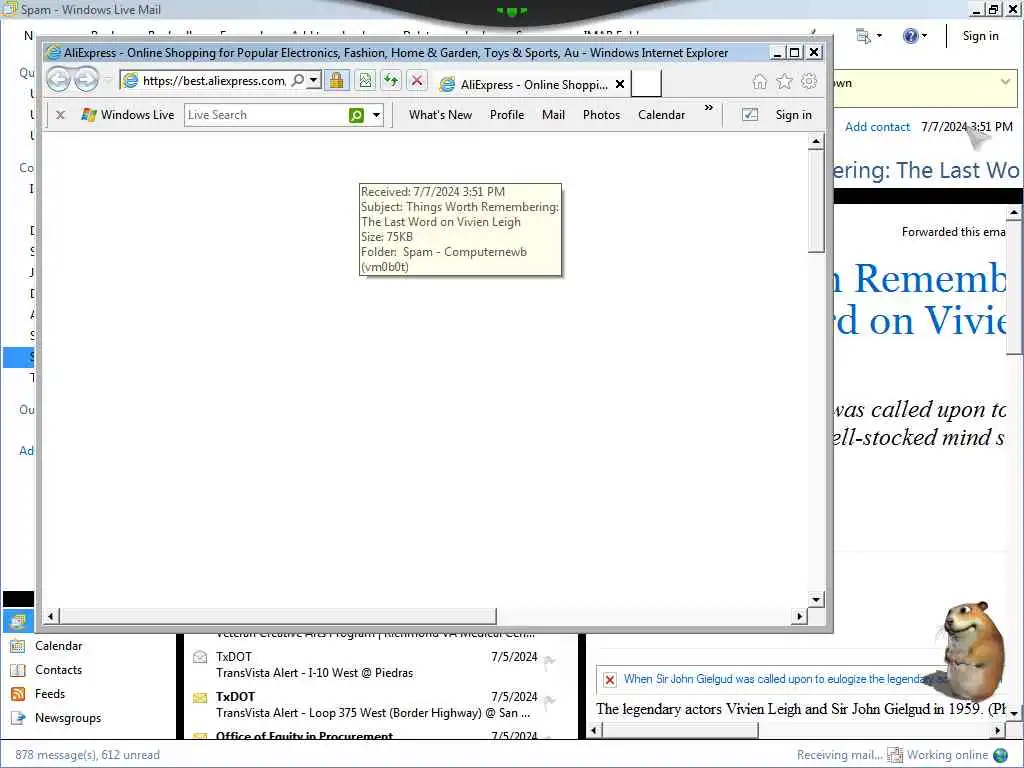
Task: Go to Internet Explorer home page
Action: tap(760, 81)
